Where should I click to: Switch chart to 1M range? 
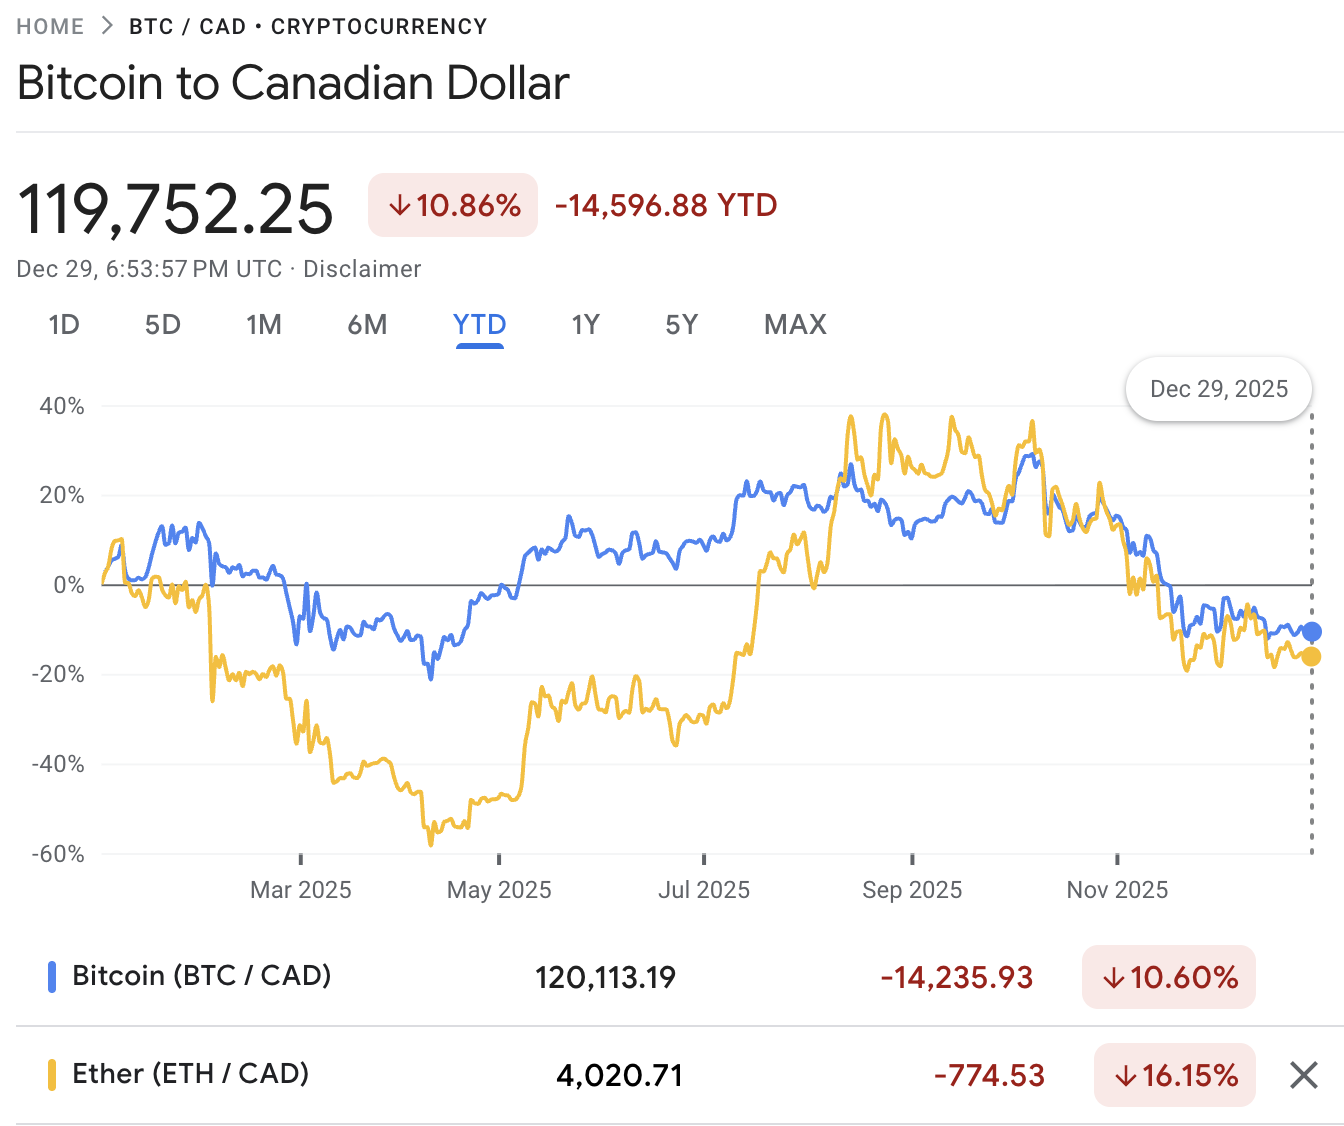pyautogui.click(x=264, y=325)
